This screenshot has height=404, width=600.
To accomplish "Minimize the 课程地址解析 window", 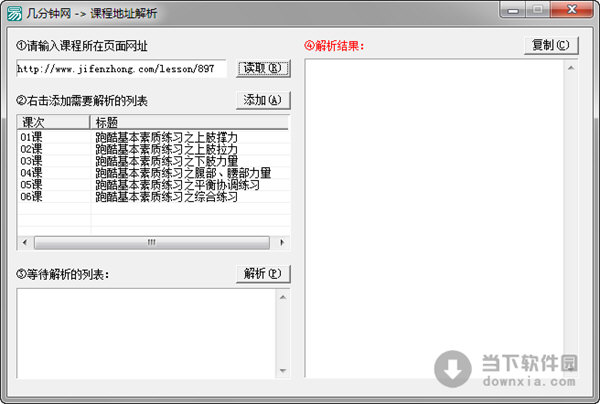I will (513, 10).
